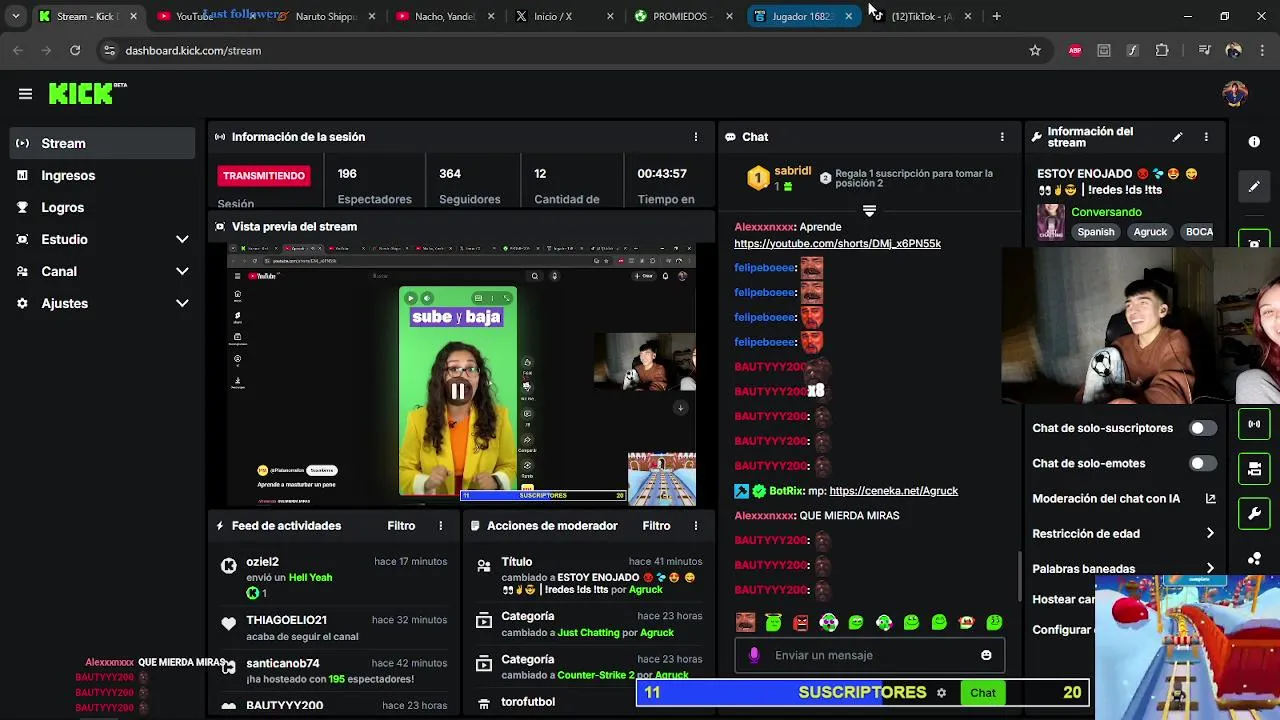This screenshot has width=1280, height=720.
Task: Expand the Canal sidebar section
Action: (182, 271)
